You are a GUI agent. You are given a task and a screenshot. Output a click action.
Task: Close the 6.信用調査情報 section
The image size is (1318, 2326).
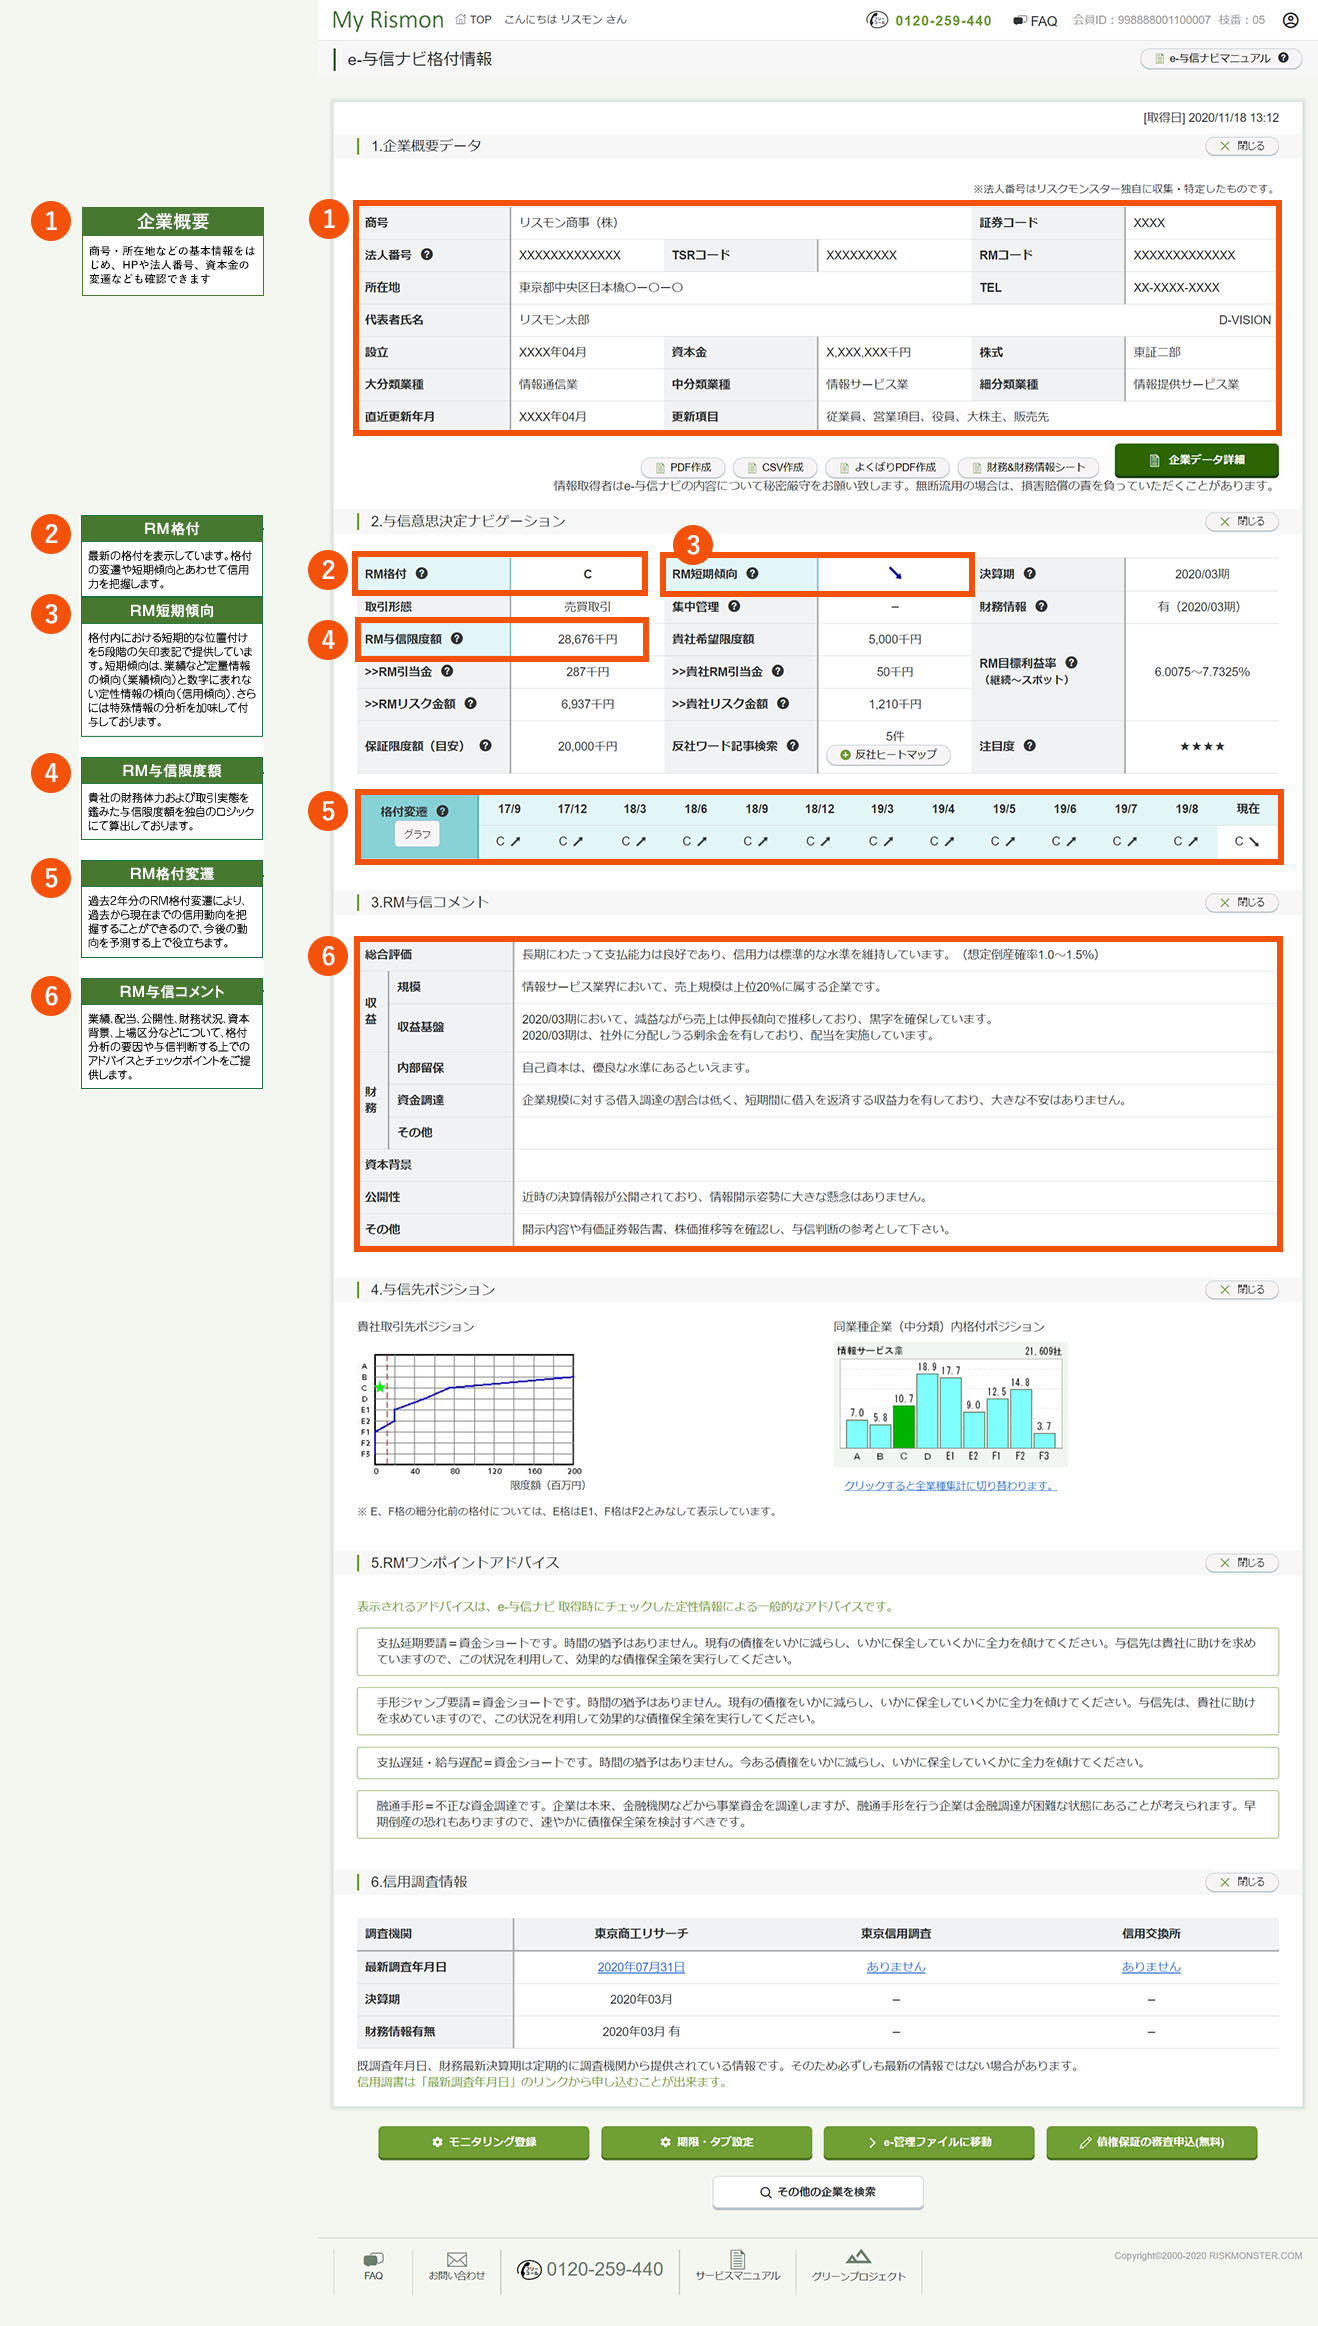point(1241,1882)
